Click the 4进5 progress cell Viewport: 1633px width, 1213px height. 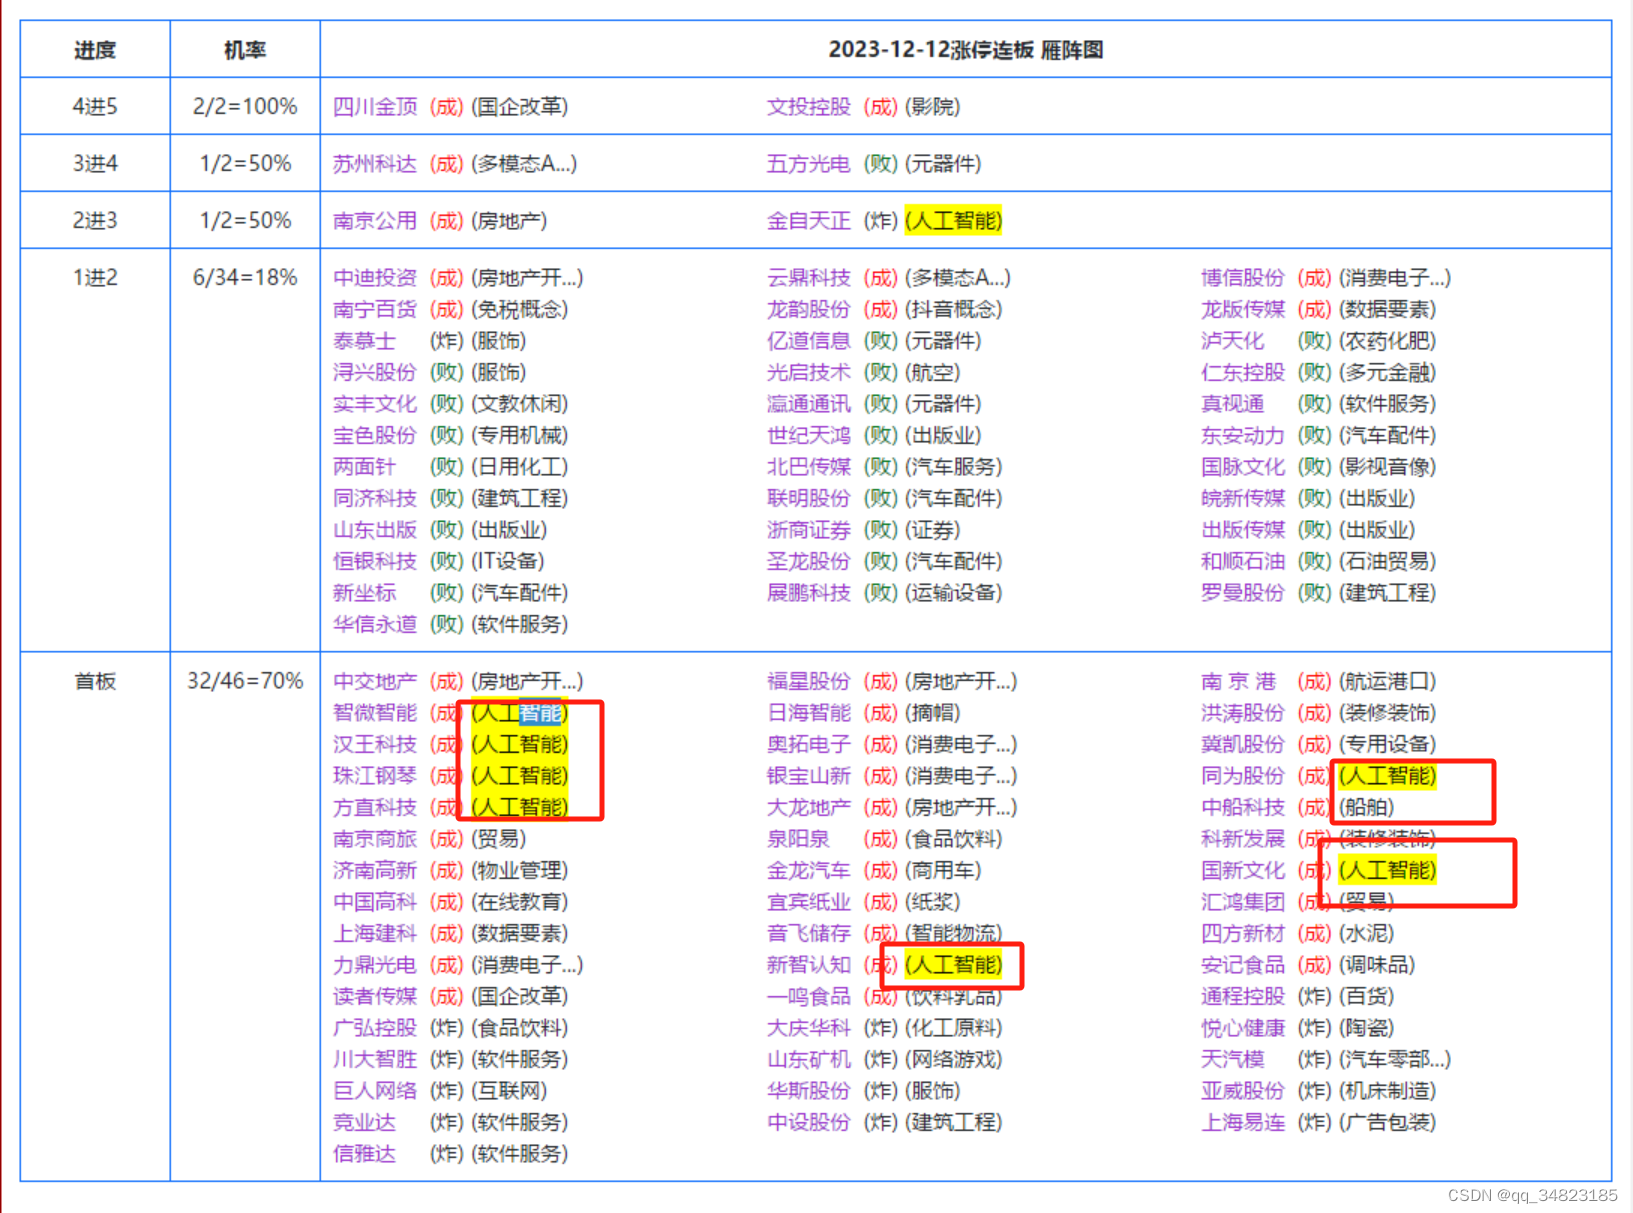95,107
